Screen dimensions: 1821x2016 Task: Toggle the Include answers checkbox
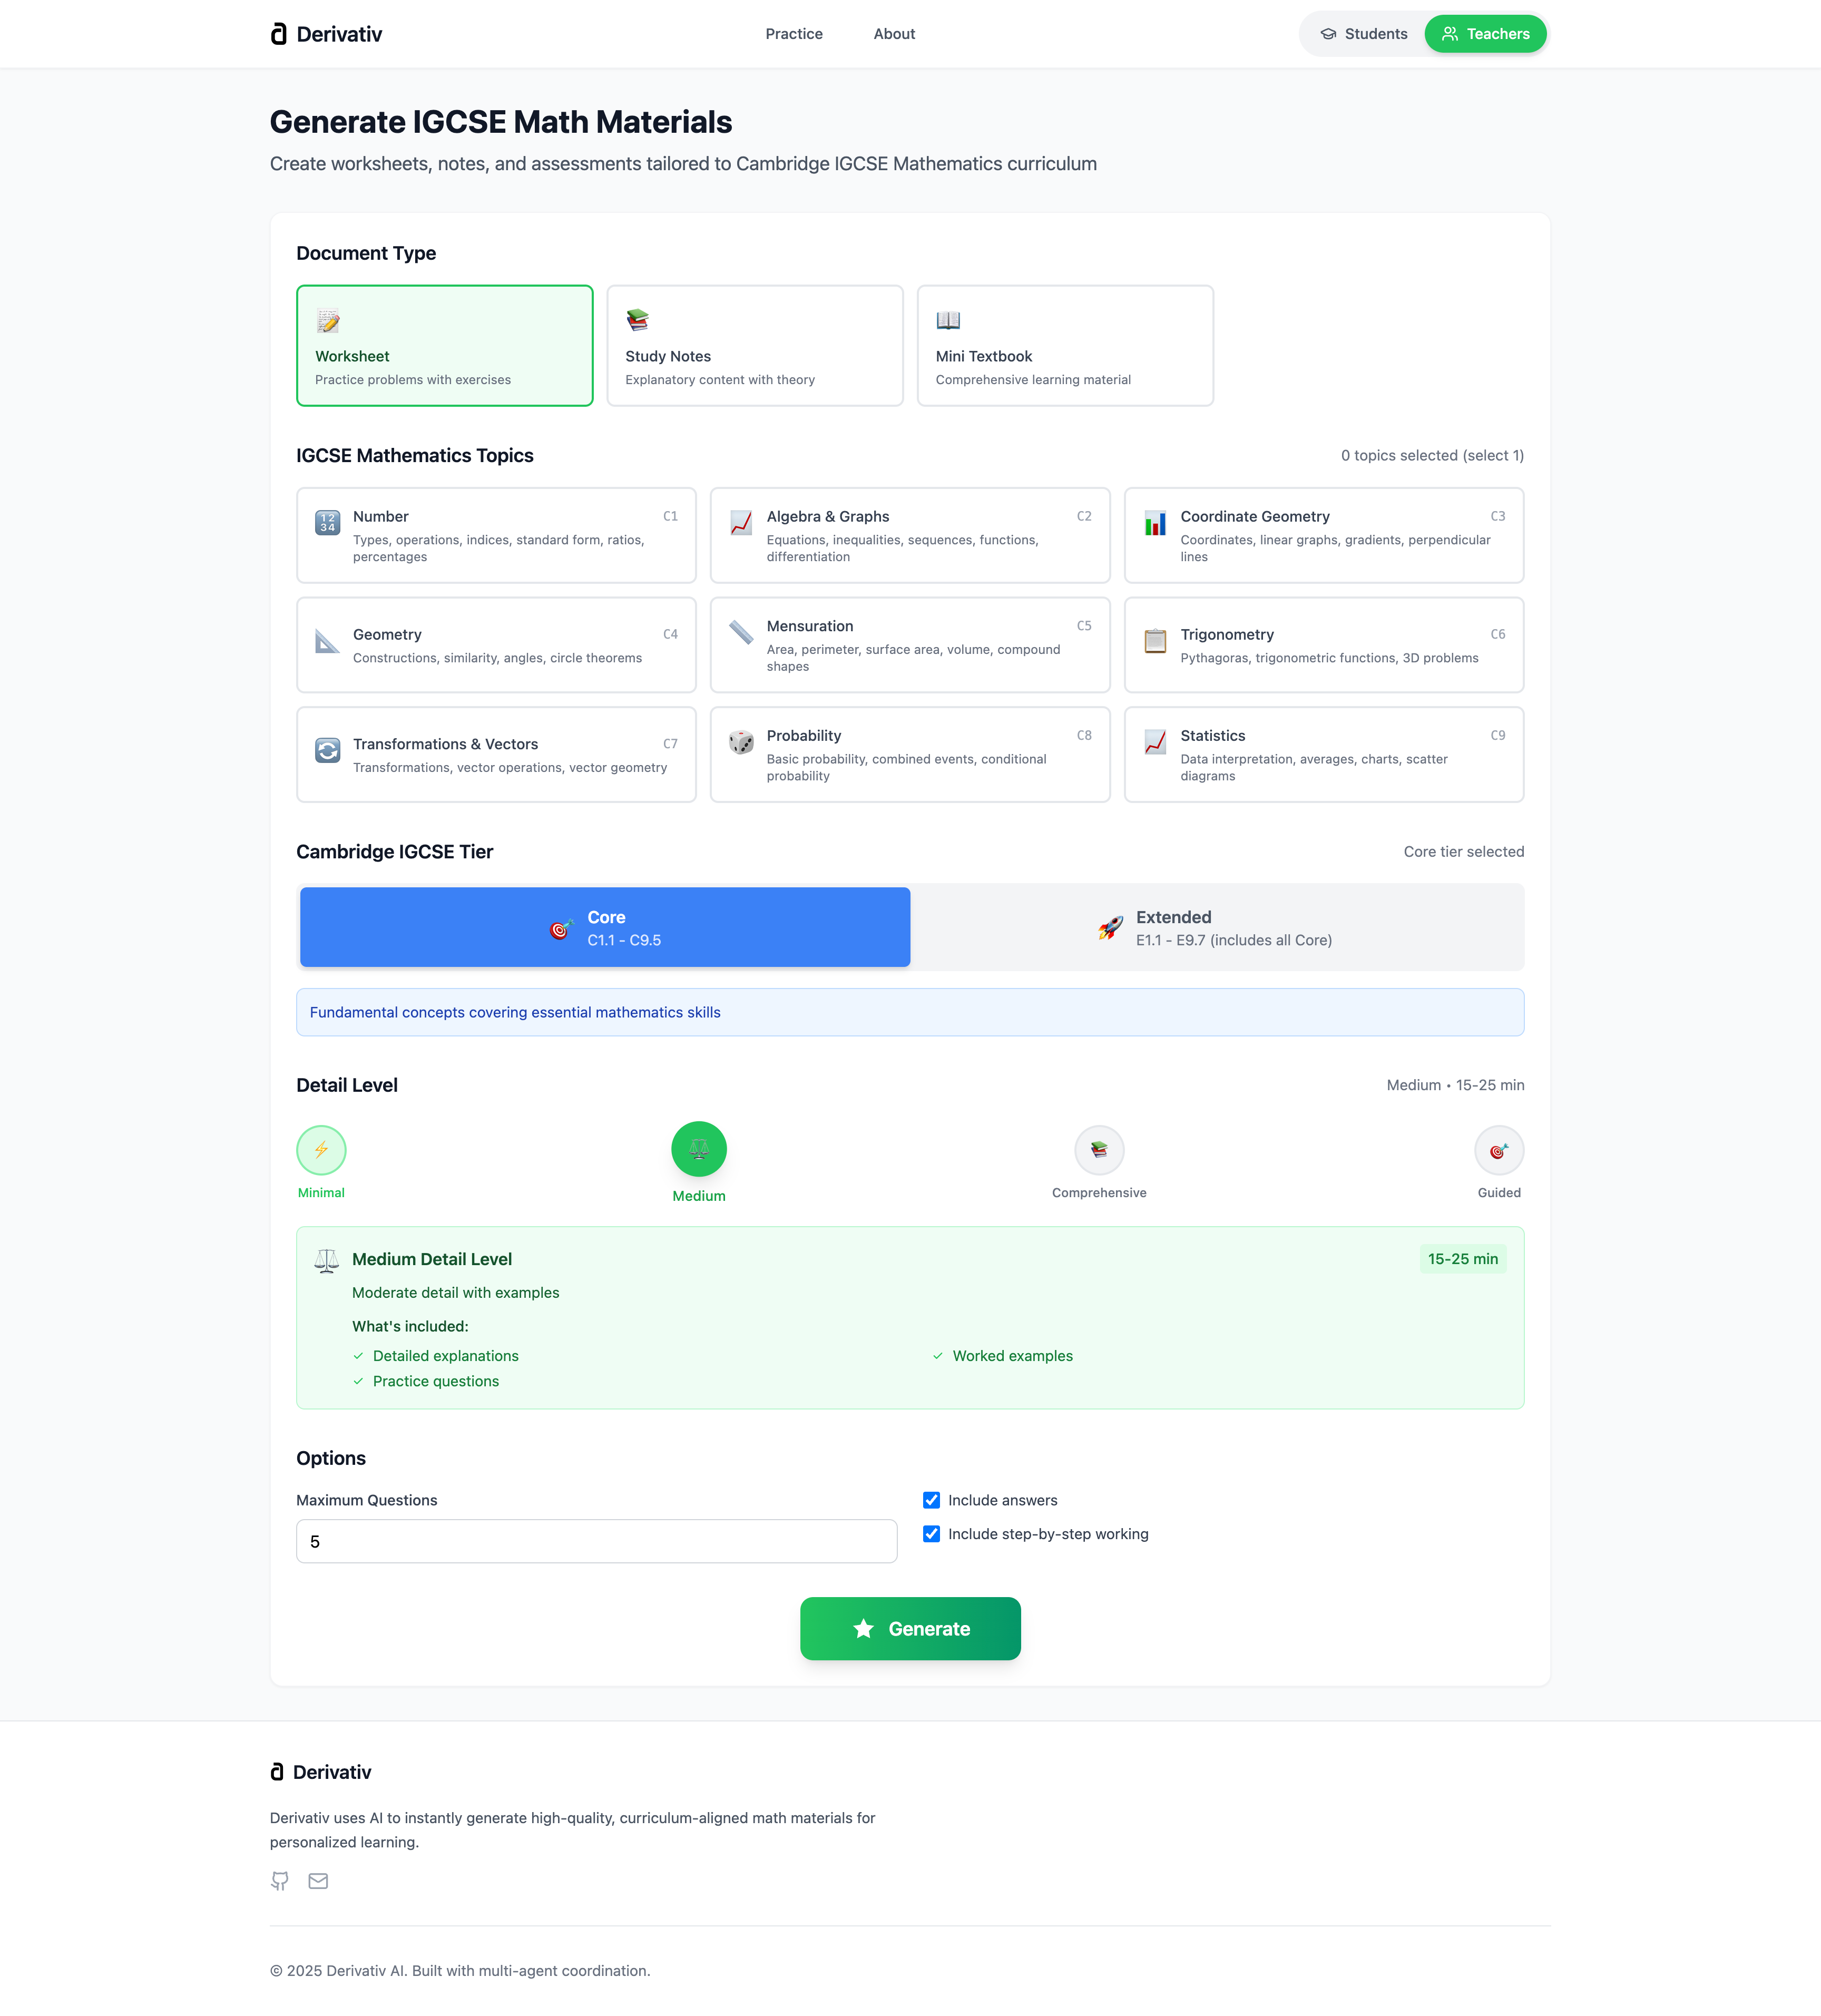click(x=931, y=1500)
